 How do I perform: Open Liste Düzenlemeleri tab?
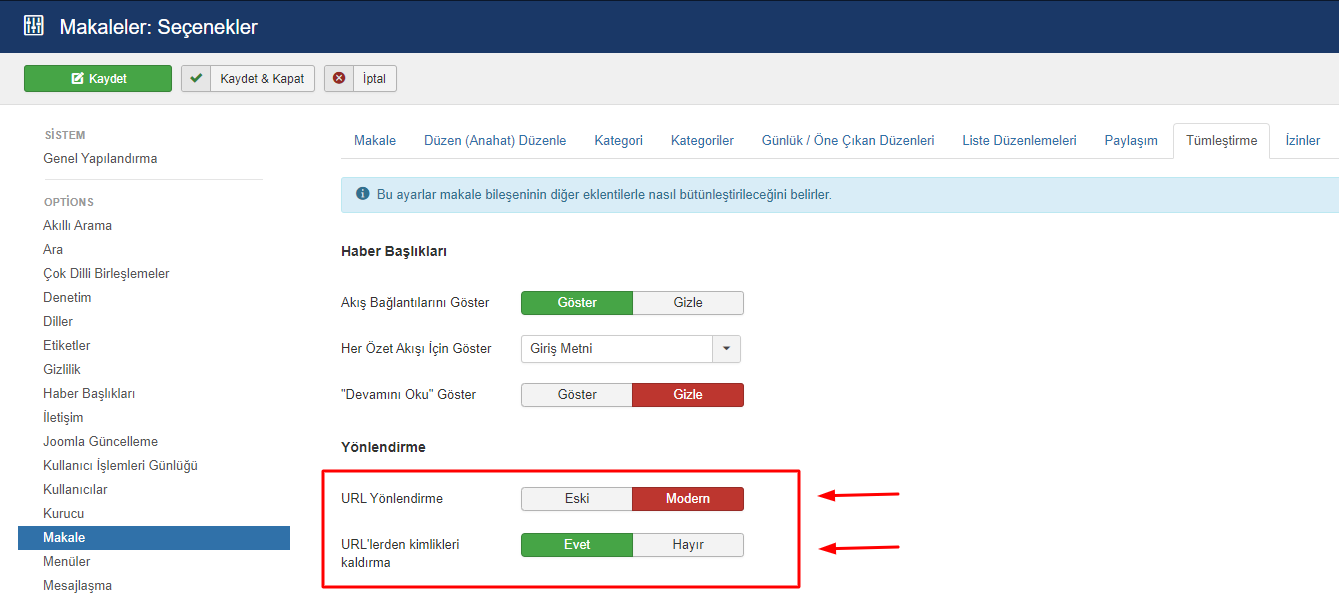coord(1019,141)
